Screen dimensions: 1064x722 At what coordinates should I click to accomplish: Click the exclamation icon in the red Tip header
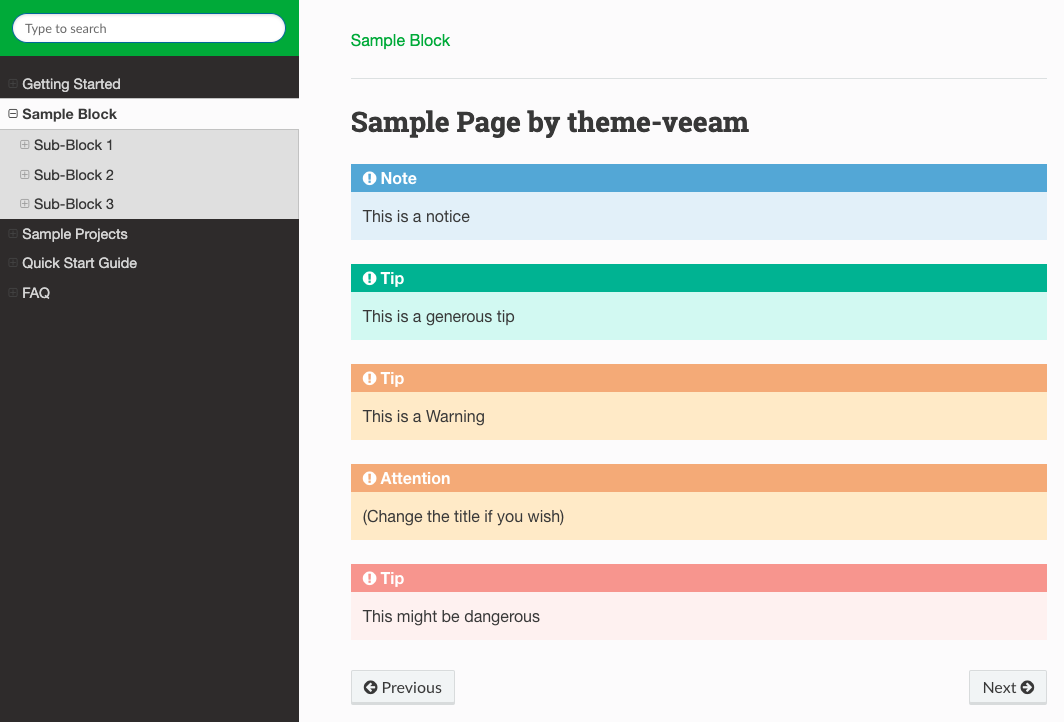click(x=369, y=578)
